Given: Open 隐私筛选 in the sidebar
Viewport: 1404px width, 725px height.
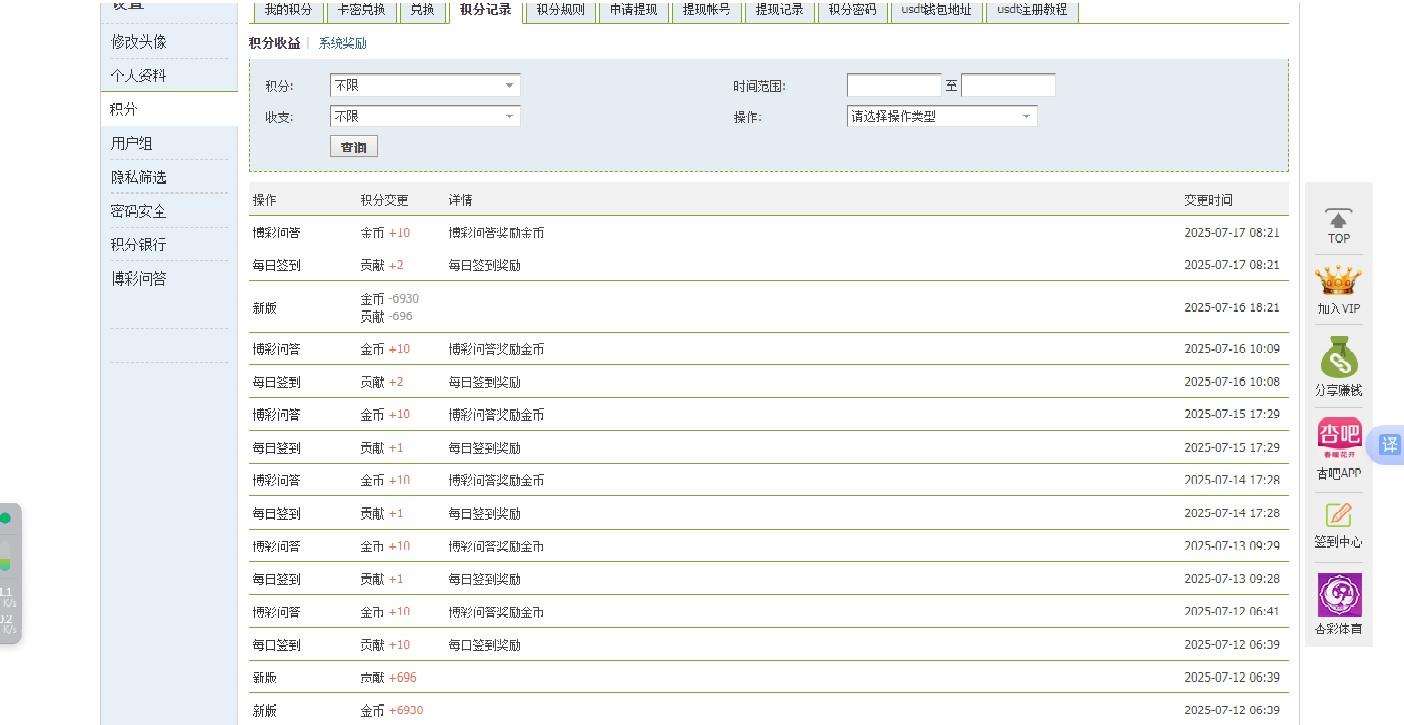Looking at the screenshot, I should (139, 177).
